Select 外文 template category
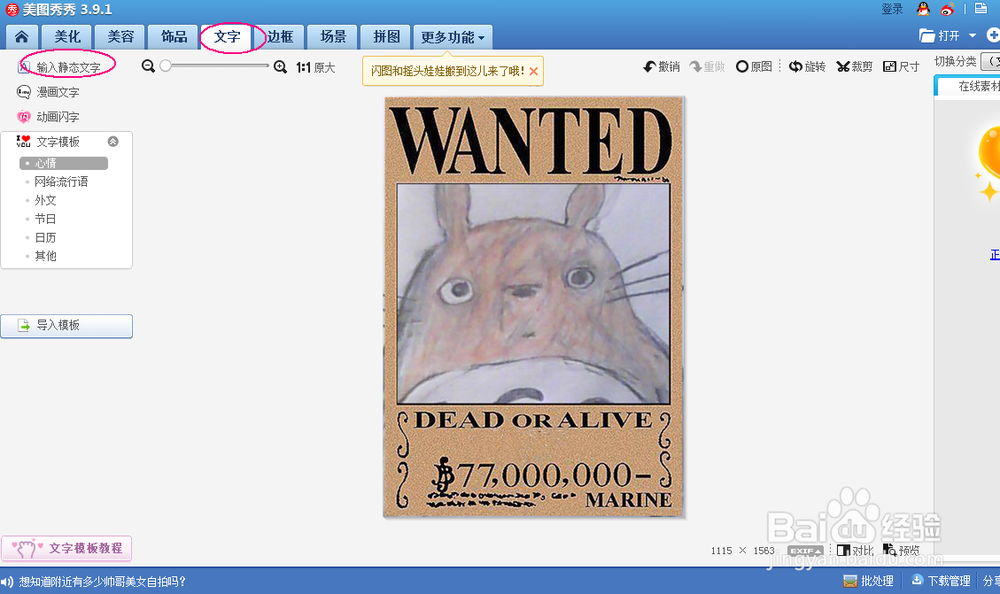The image size is (1000, 594). [x=45, y=200]
